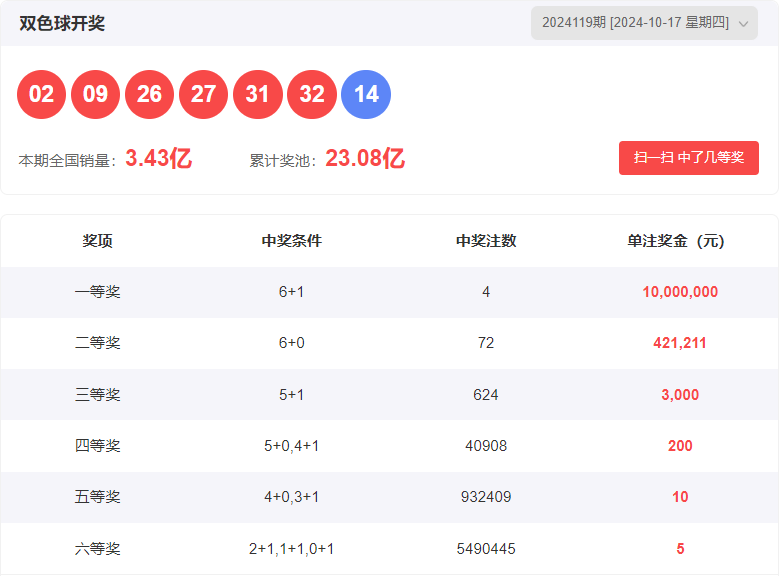Viewport: 780px width, 576px height.
Task: Click the 双色球开奖 title
Action: click(62, 23)
